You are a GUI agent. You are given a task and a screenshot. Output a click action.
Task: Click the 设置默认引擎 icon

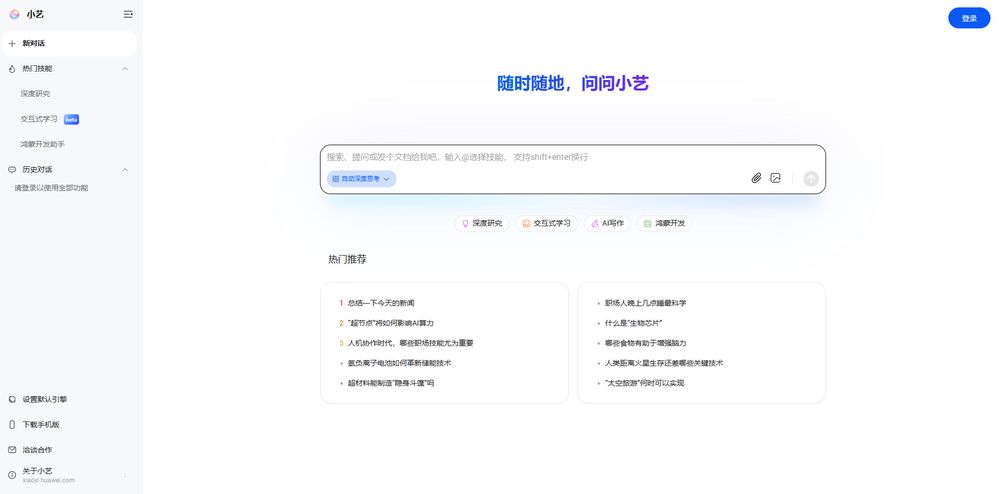pos(12,400)
